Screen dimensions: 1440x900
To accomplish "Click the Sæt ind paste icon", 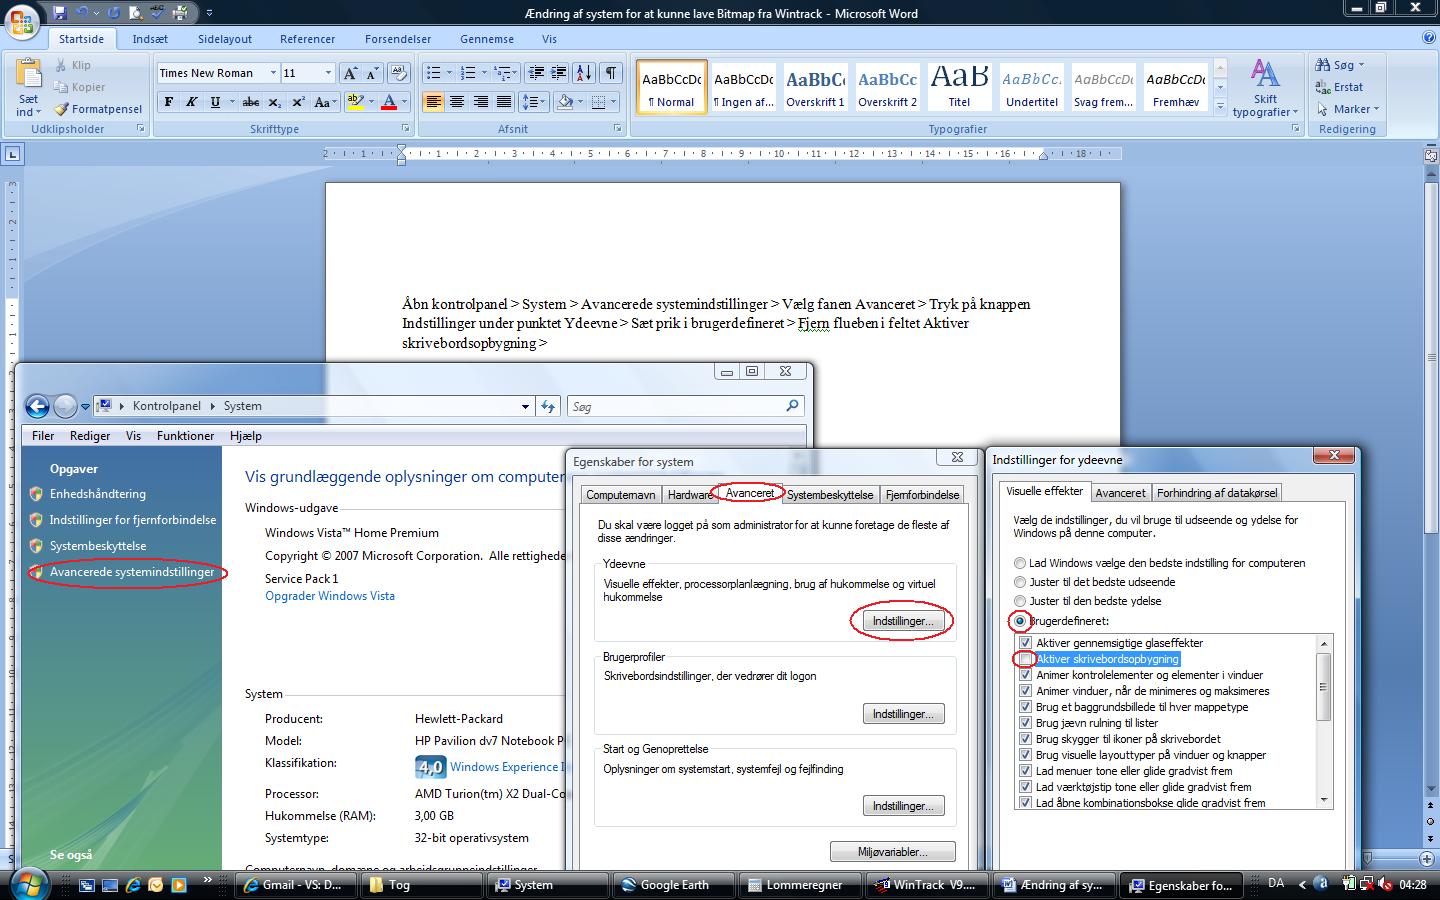I will [x=29, y=75].
